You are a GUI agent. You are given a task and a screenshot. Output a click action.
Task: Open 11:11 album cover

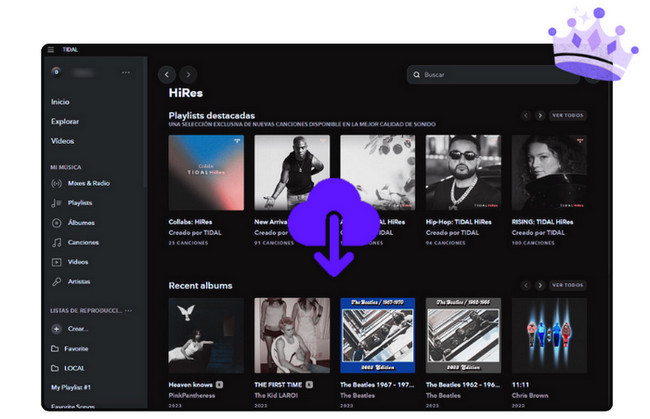click(549, 335)
